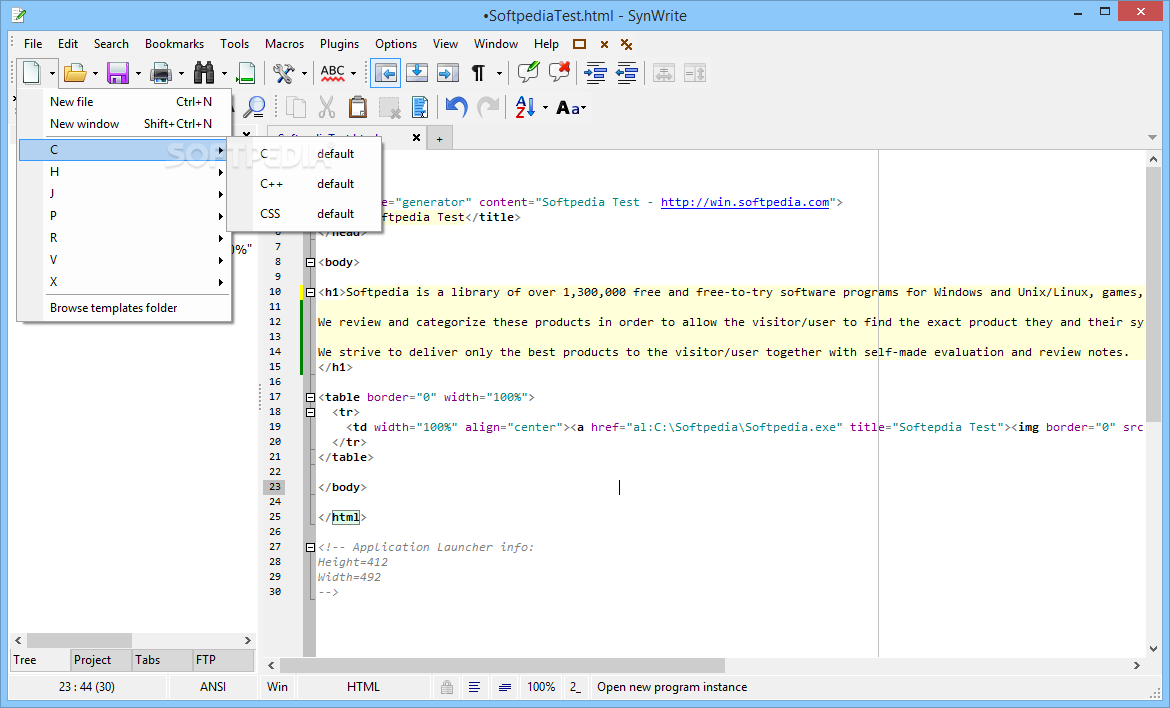Click the Indent lines icon

tap(595, 73)
